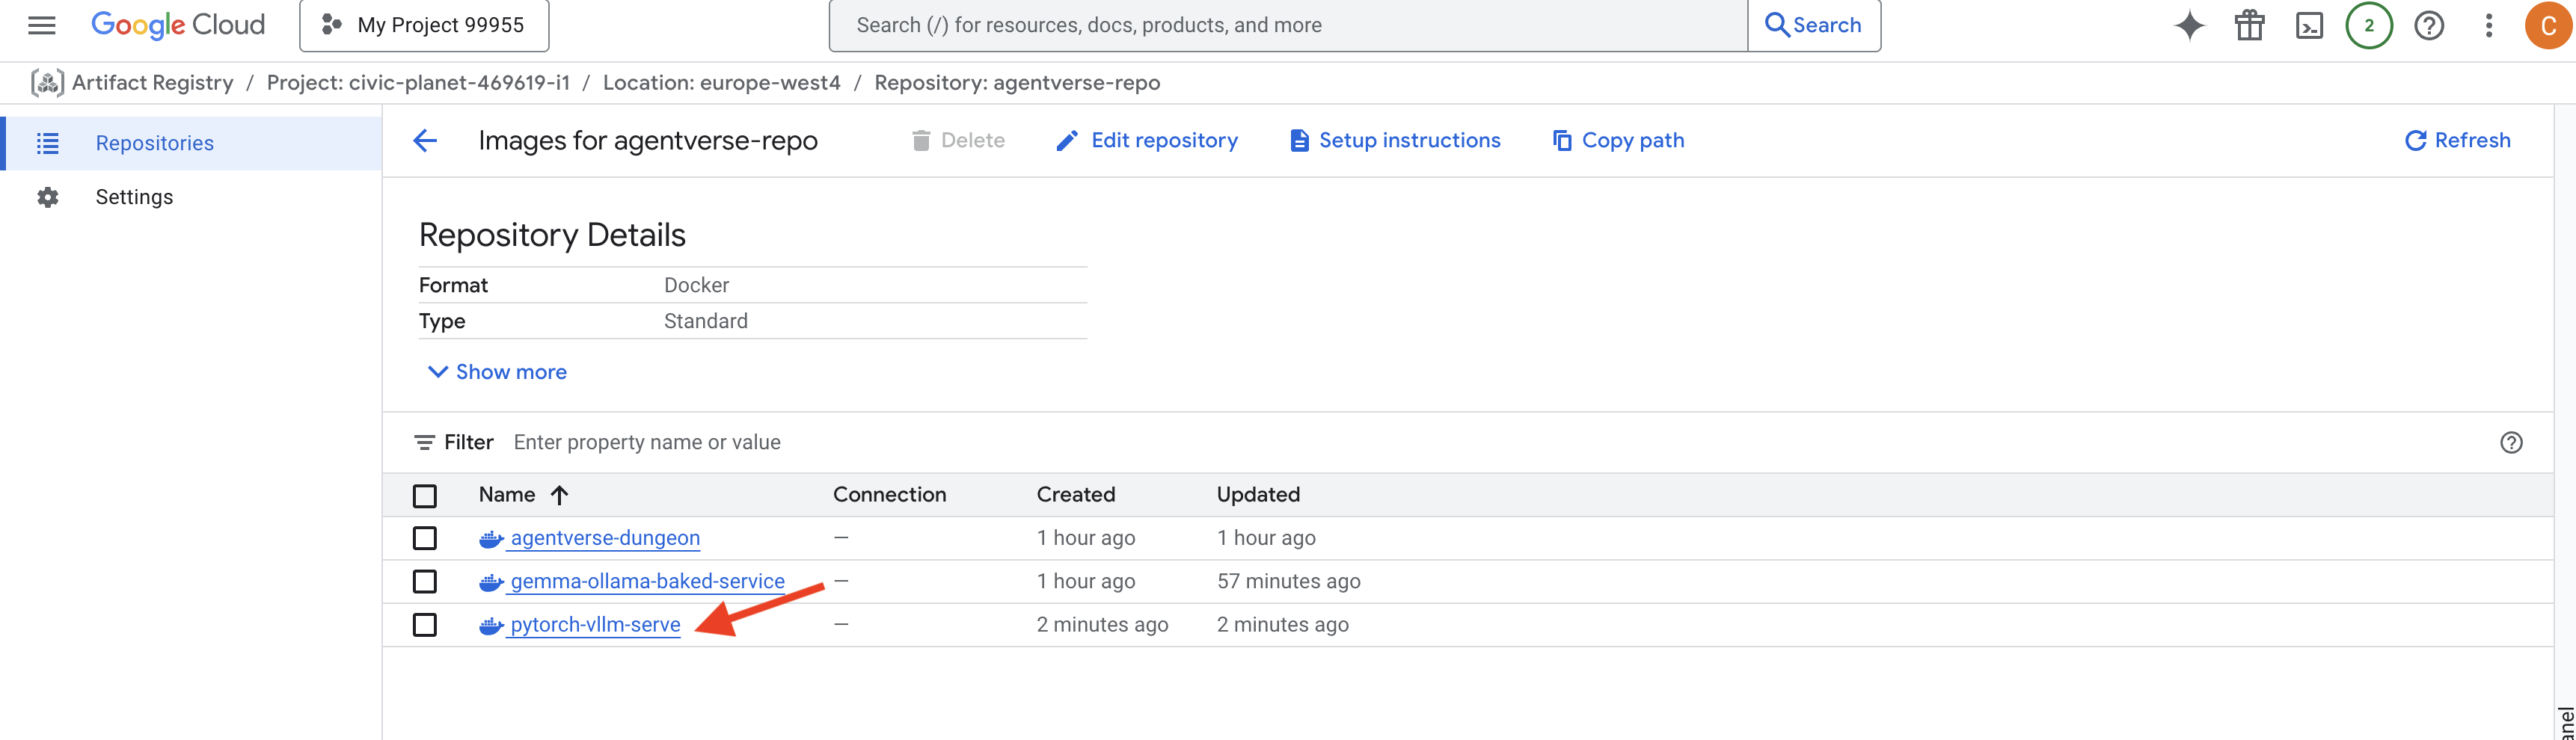Screen dimensions: 2576x740
Task: Open the free trial gift icon
Action: point(2249,25)
